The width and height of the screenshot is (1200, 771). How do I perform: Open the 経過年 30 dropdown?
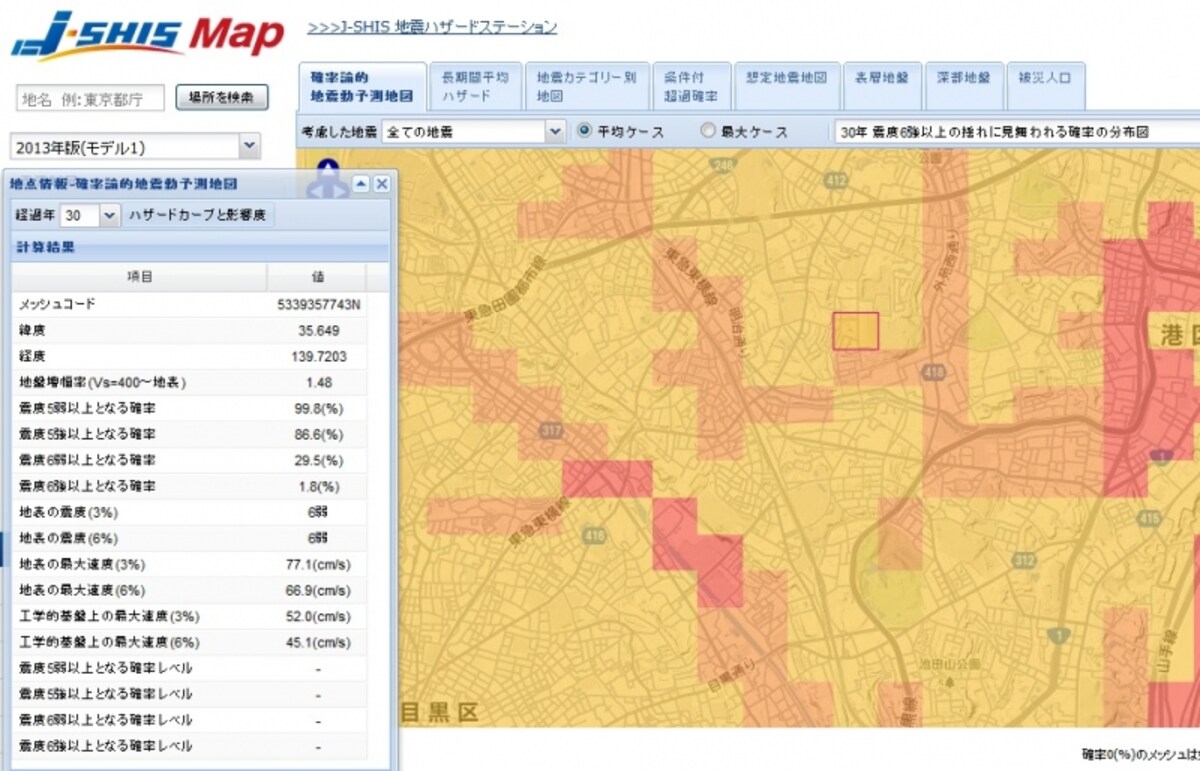coord(90,215)
